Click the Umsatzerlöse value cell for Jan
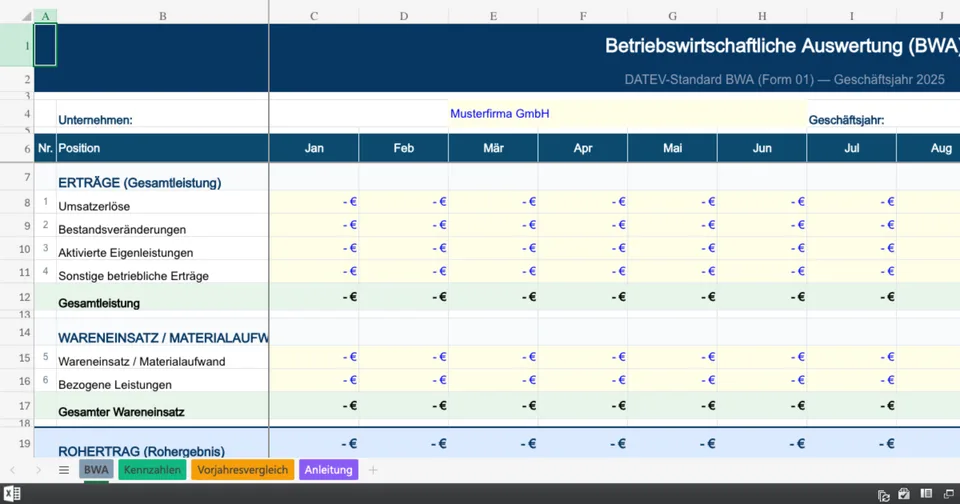 [314, 202]
